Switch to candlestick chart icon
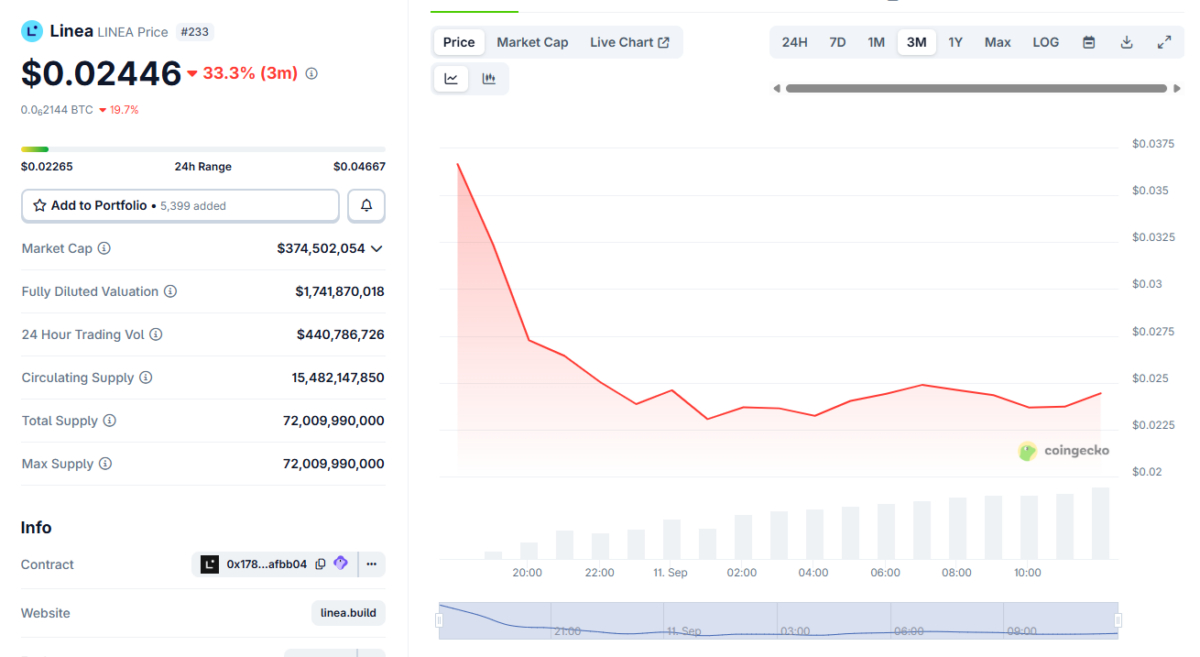Screen dimensions: 1200x657 (x=489, y=79)
